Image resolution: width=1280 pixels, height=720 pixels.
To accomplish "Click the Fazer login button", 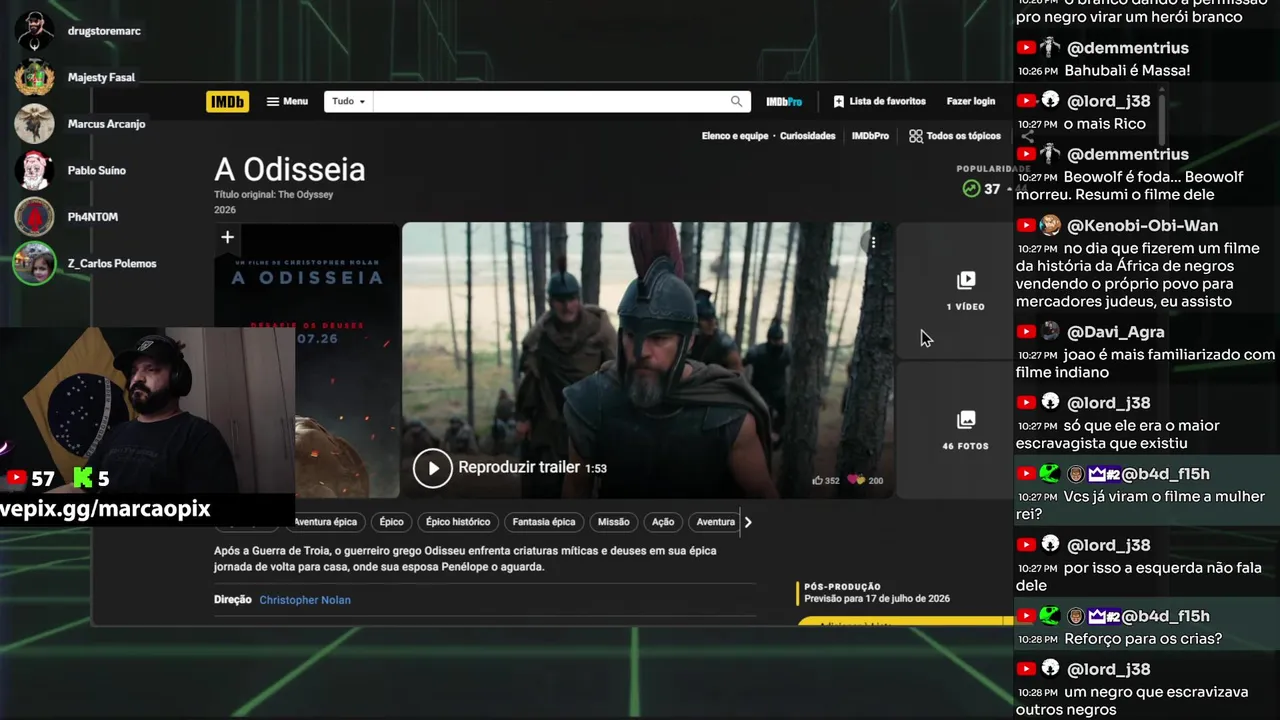I will coord(971,101).
